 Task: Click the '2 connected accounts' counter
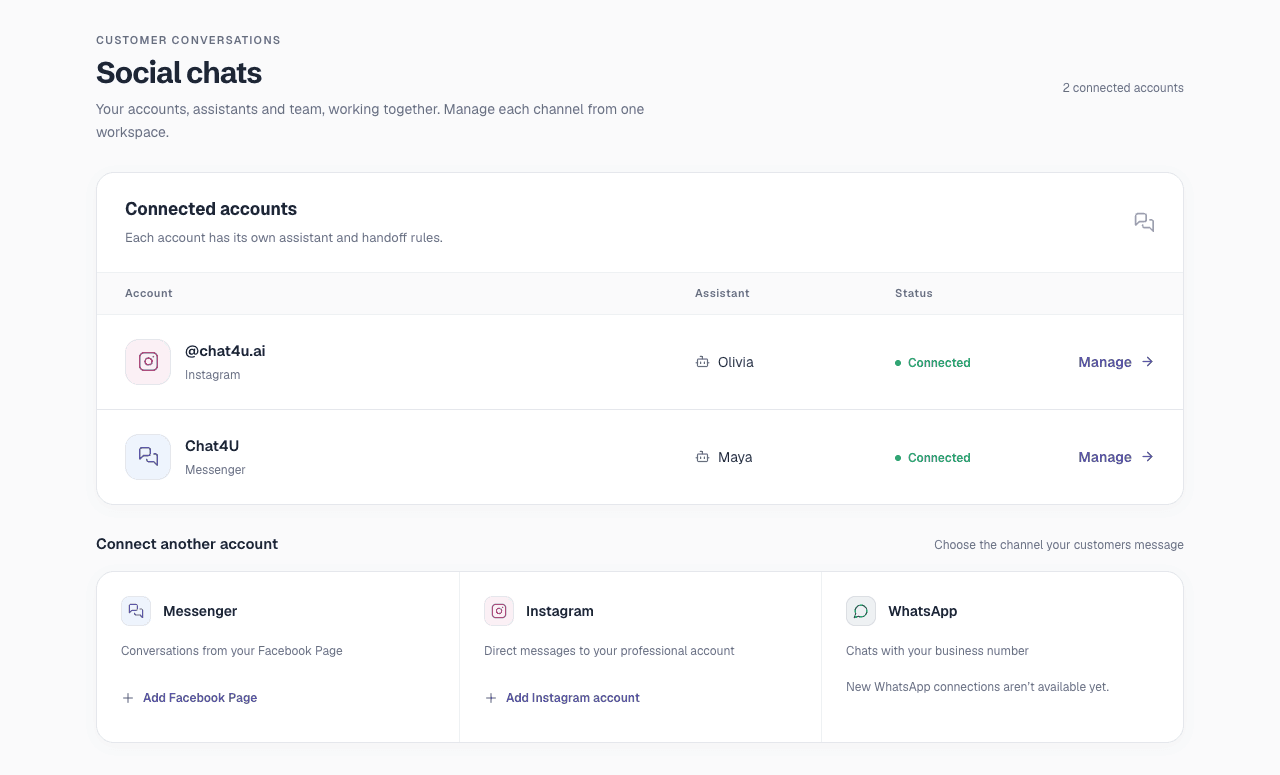[1123, 88]
